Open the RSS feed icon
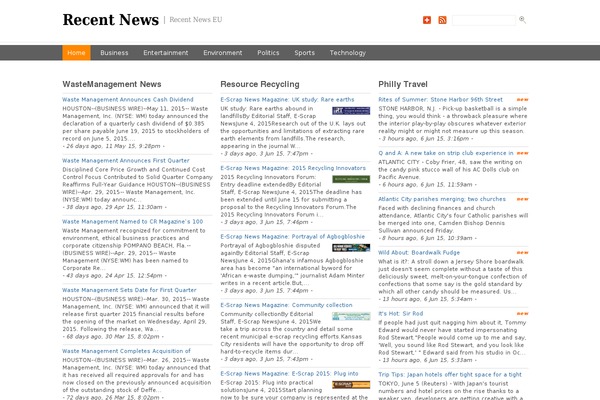This screenshot has width=600, height=400. point(442,20)
